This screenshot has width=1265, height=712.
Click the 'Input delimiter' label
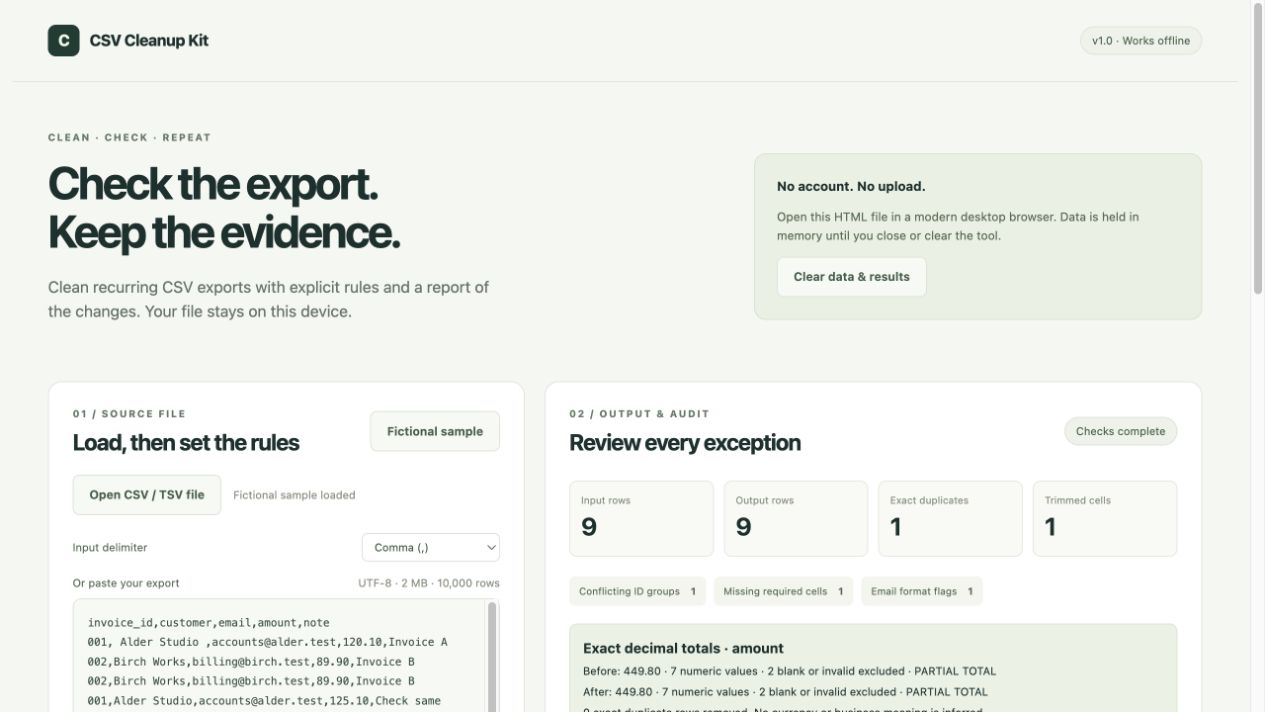pyautogui.click(x=110, y=547)
